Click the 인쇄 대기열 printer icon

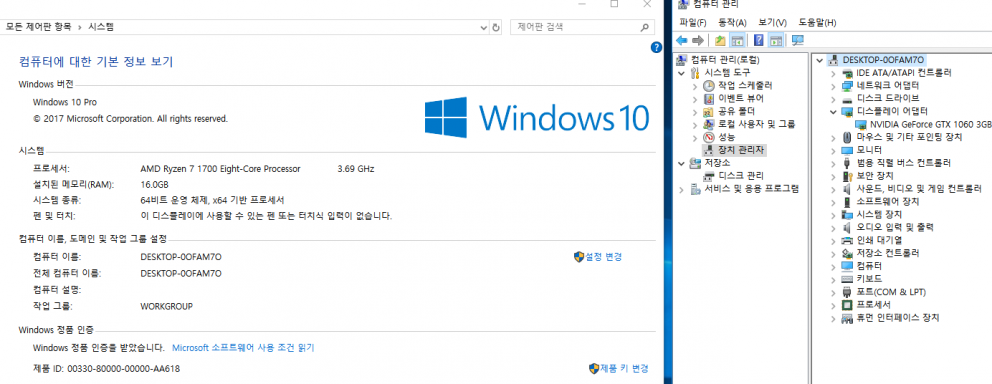coord(847,240)
